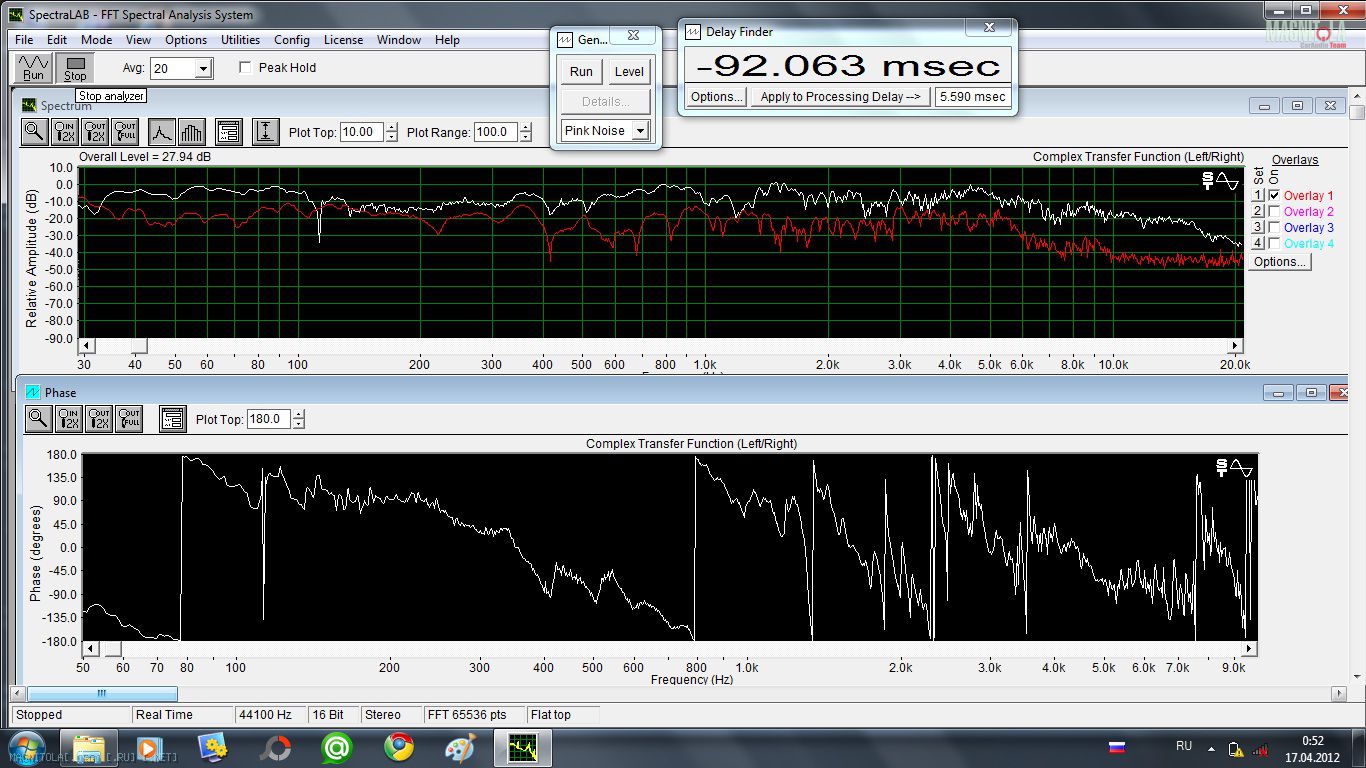Click Zoom Out Full in Phase toolbar

pyautogui.click(x=128, y=419)
